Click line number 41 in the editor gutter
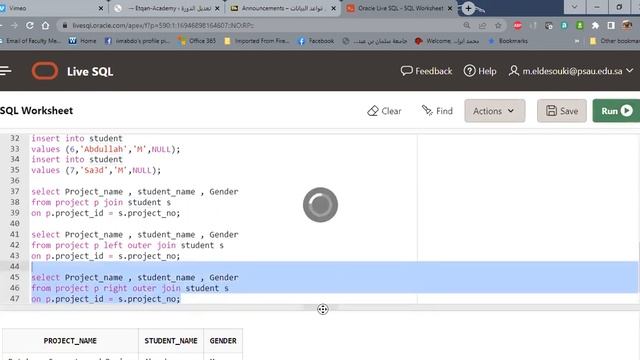Viewport: 640px width, 360px height. [x=15, y=234]
